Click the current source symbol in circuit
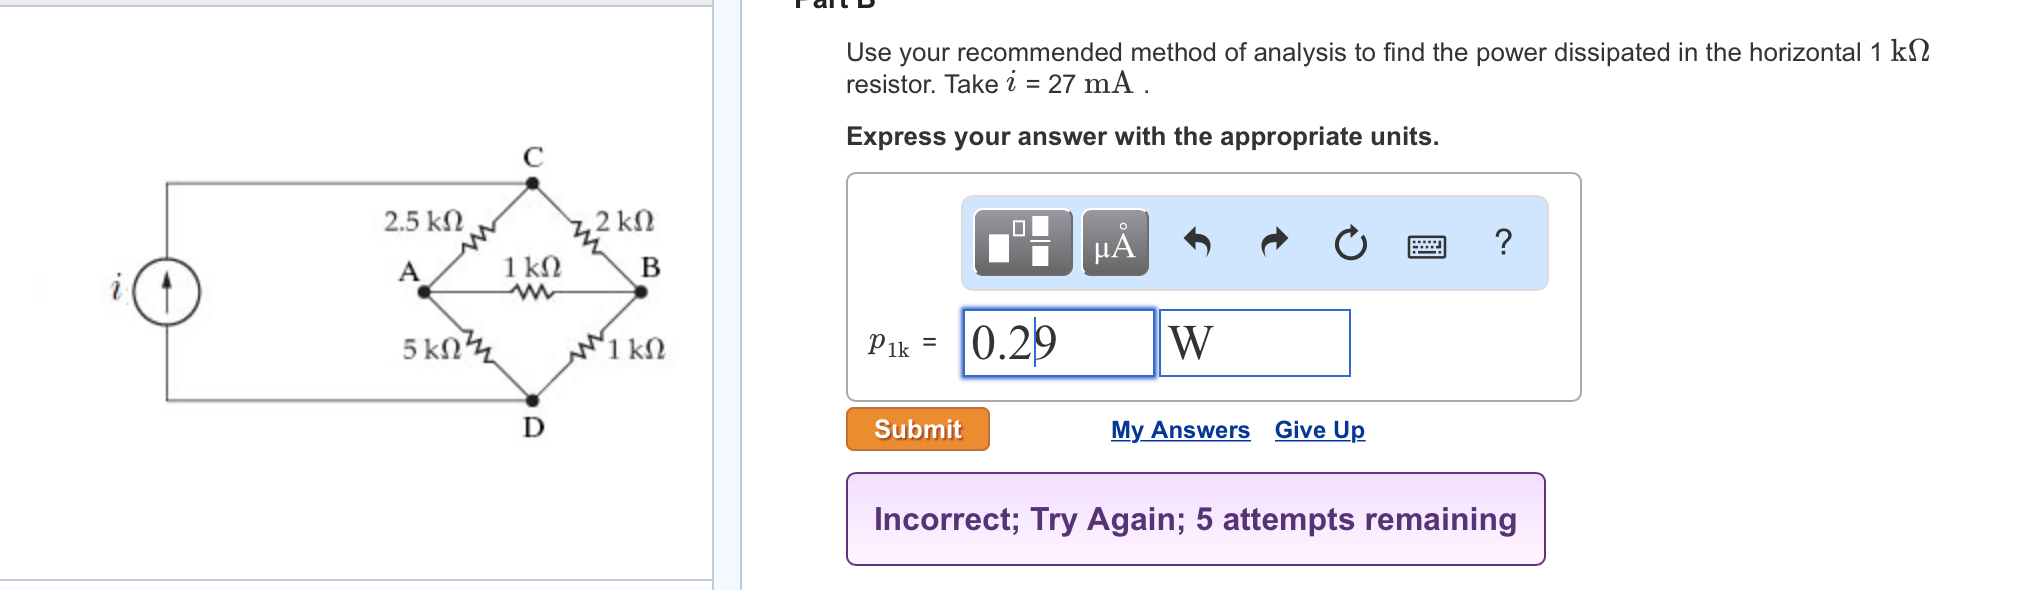The height and width of the screenshot is (590, 2020). (167, 292)
